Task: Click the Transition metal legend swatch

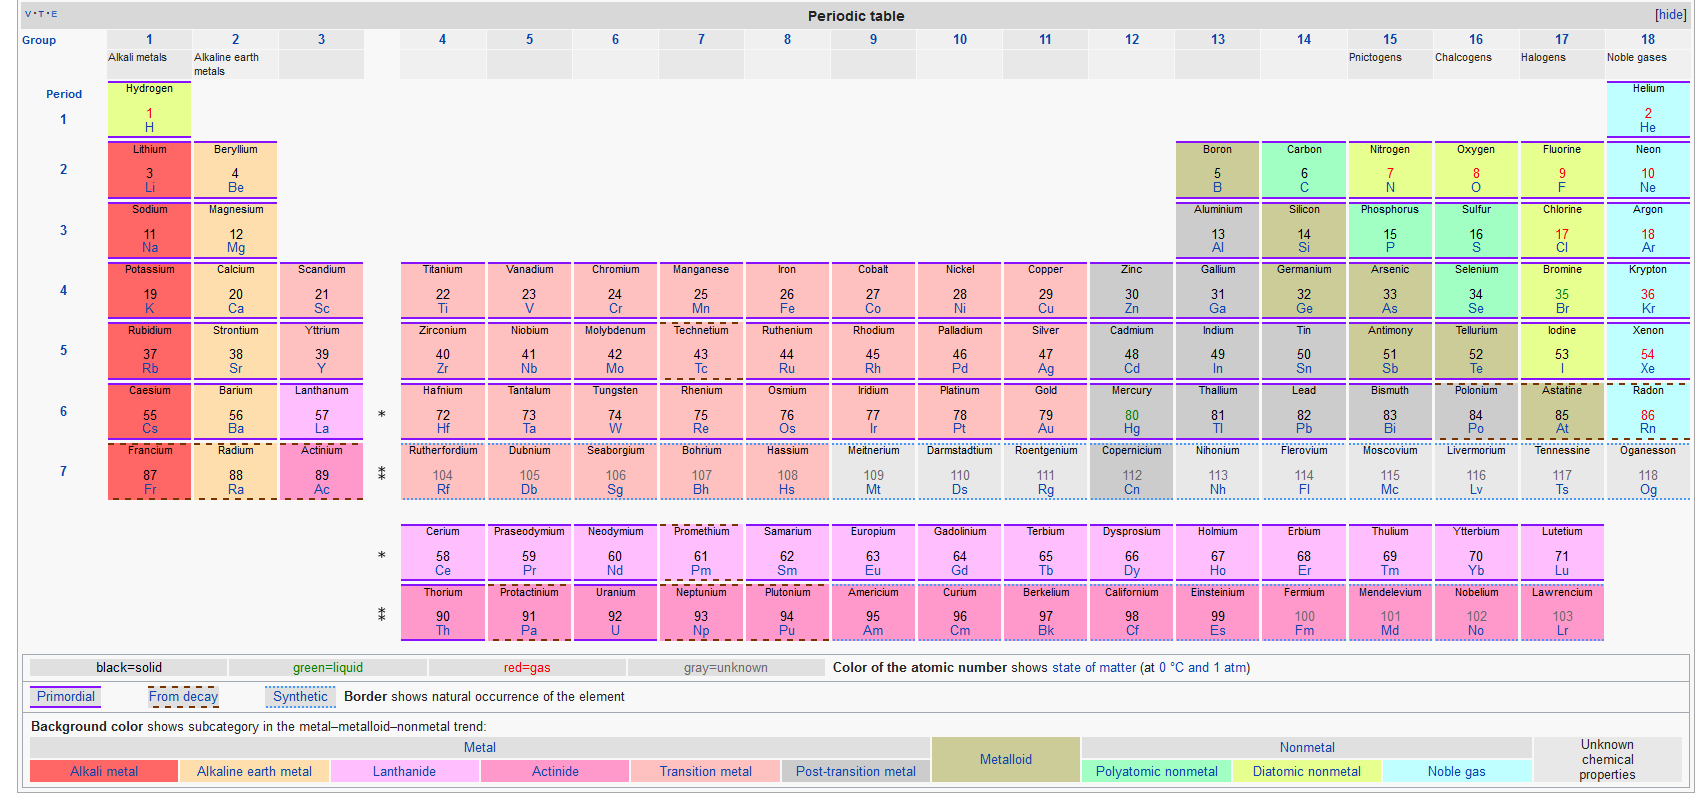Action: [705, 771]
